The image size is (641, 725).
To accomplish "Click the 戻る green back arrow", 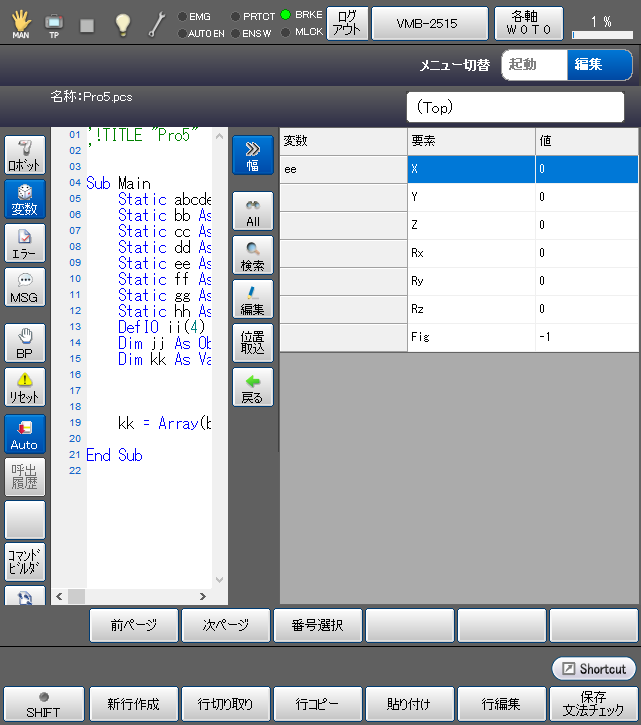I will coord(252,387).
